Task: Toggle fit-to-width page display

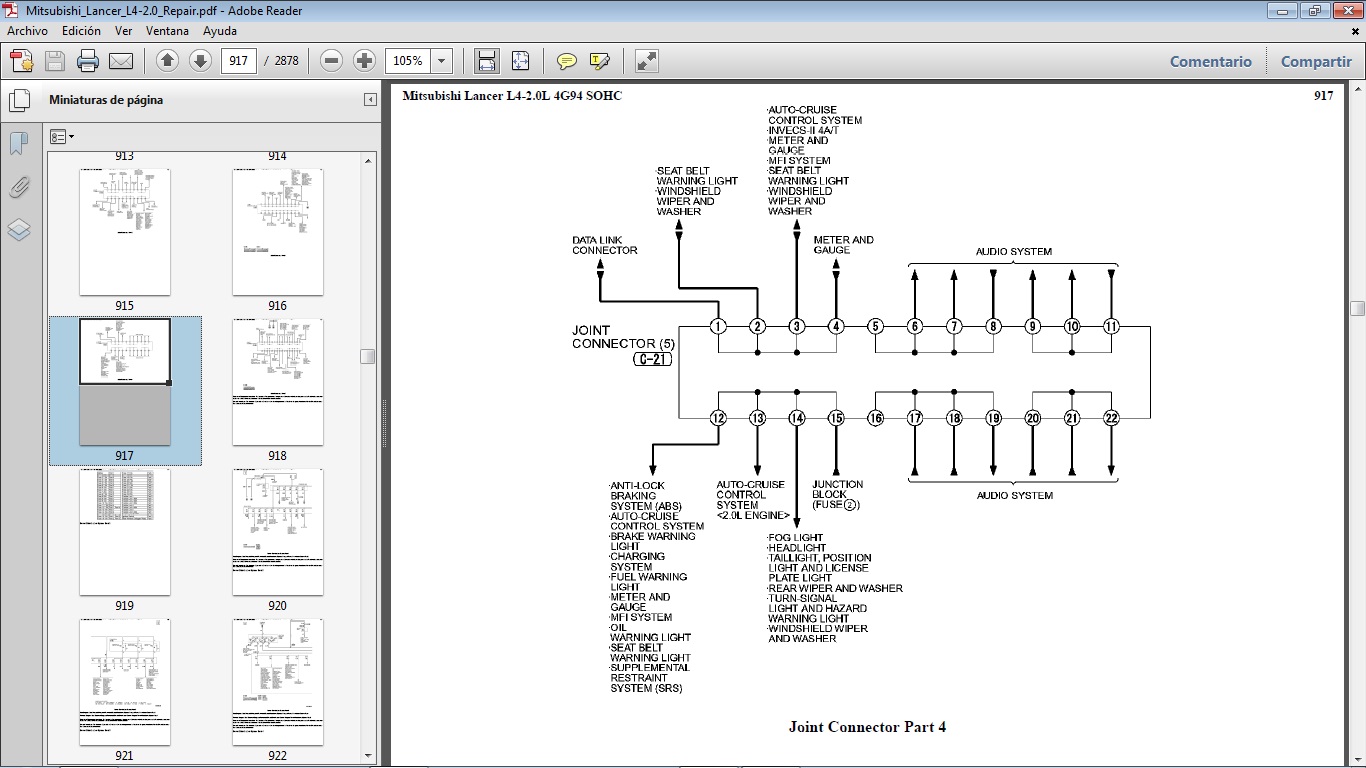Action: coord(486,60)
